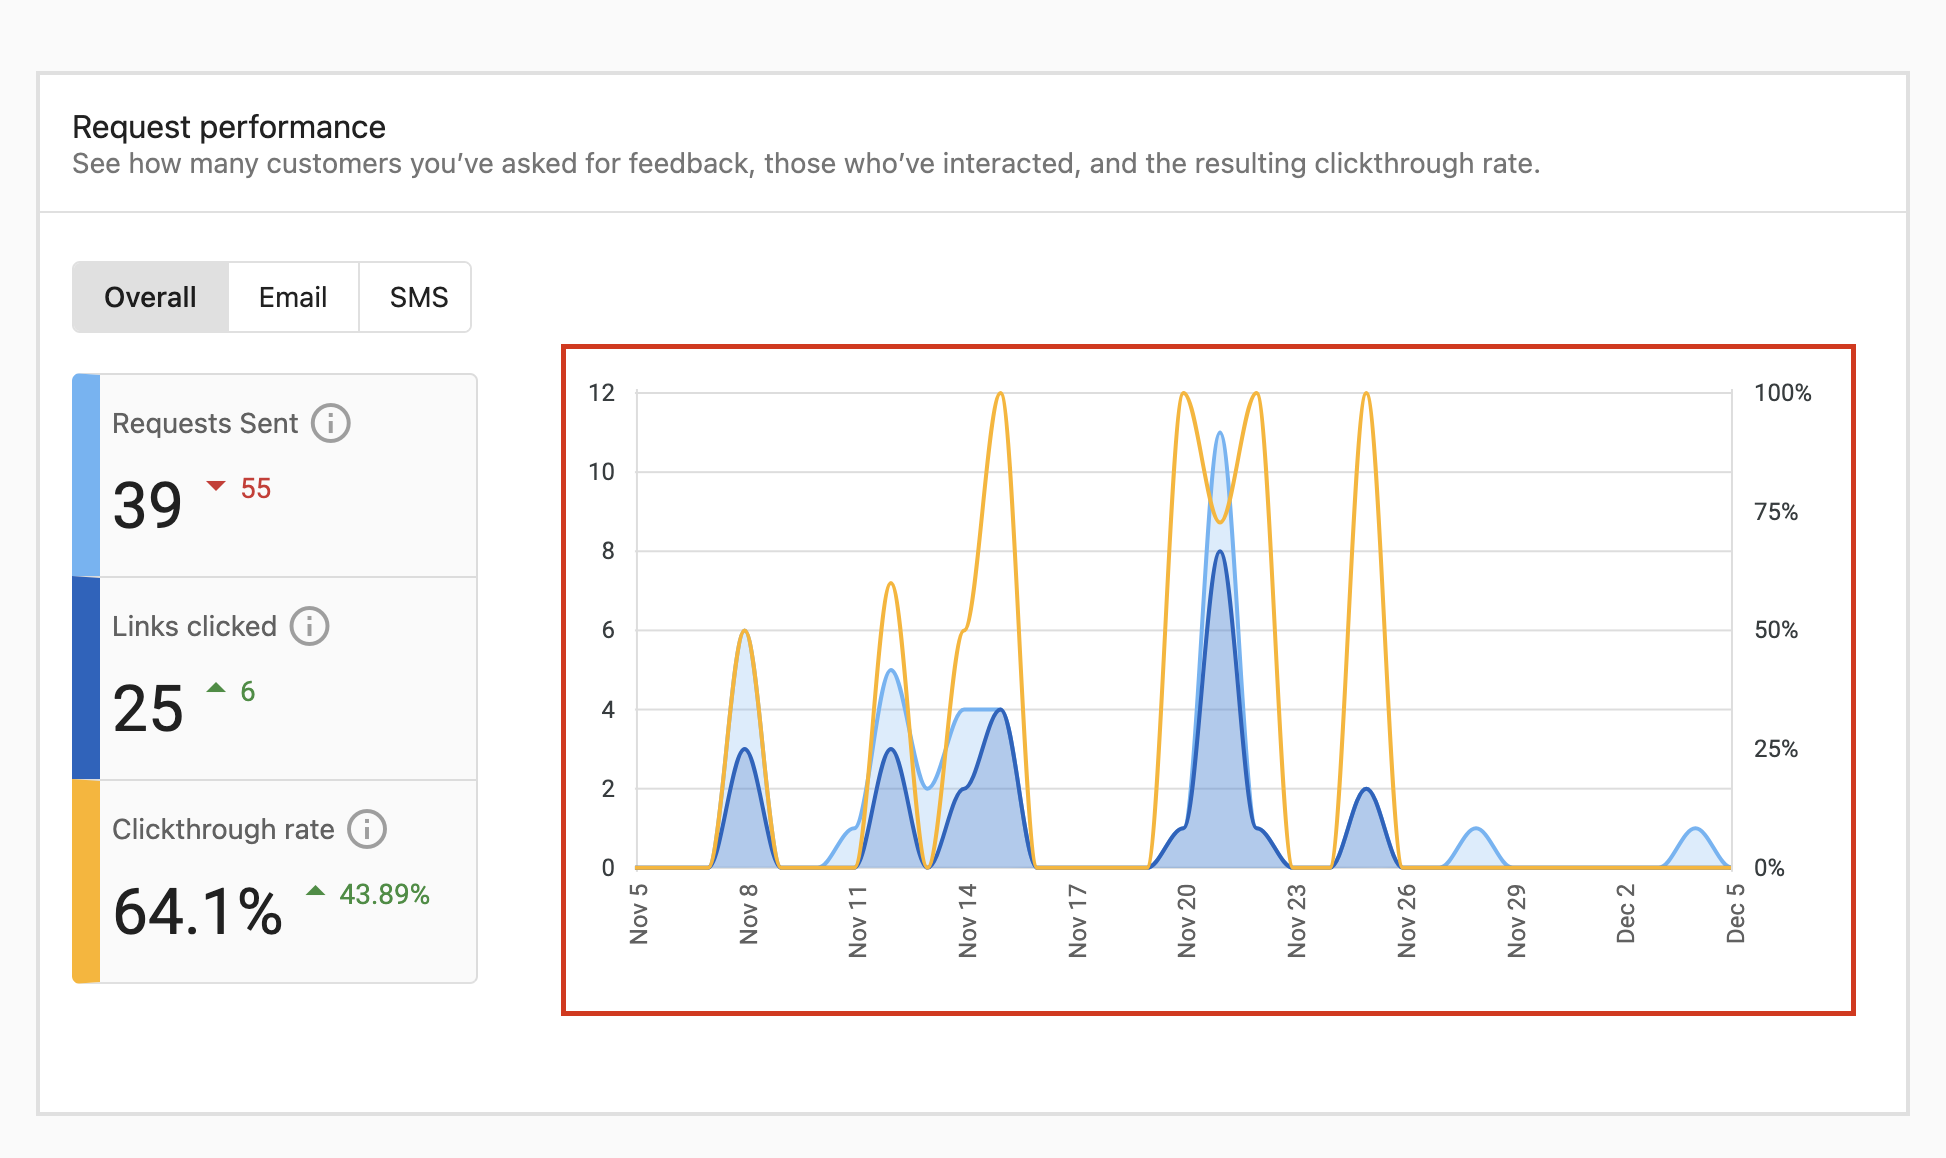Screen dimensions: 1946x1158
Task: Select the light blue Requests Sent legend bar
Action: [84, 474]
